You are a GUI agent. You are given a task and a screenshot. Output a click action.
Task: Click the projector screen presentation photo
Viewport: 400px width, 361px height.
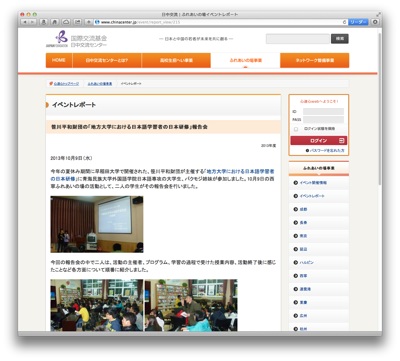click(x=97, y=224)
